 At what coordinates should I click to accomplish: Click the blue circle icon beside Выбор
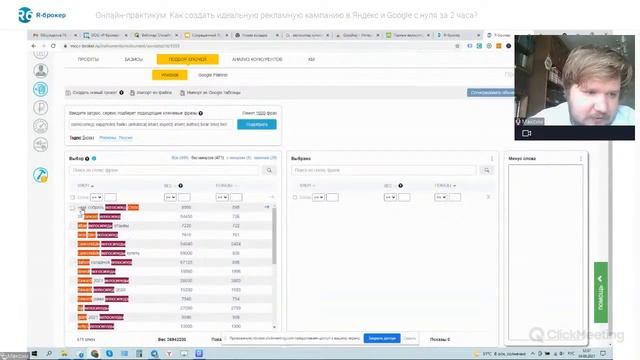pyautogui.click(x=94, y=158)
